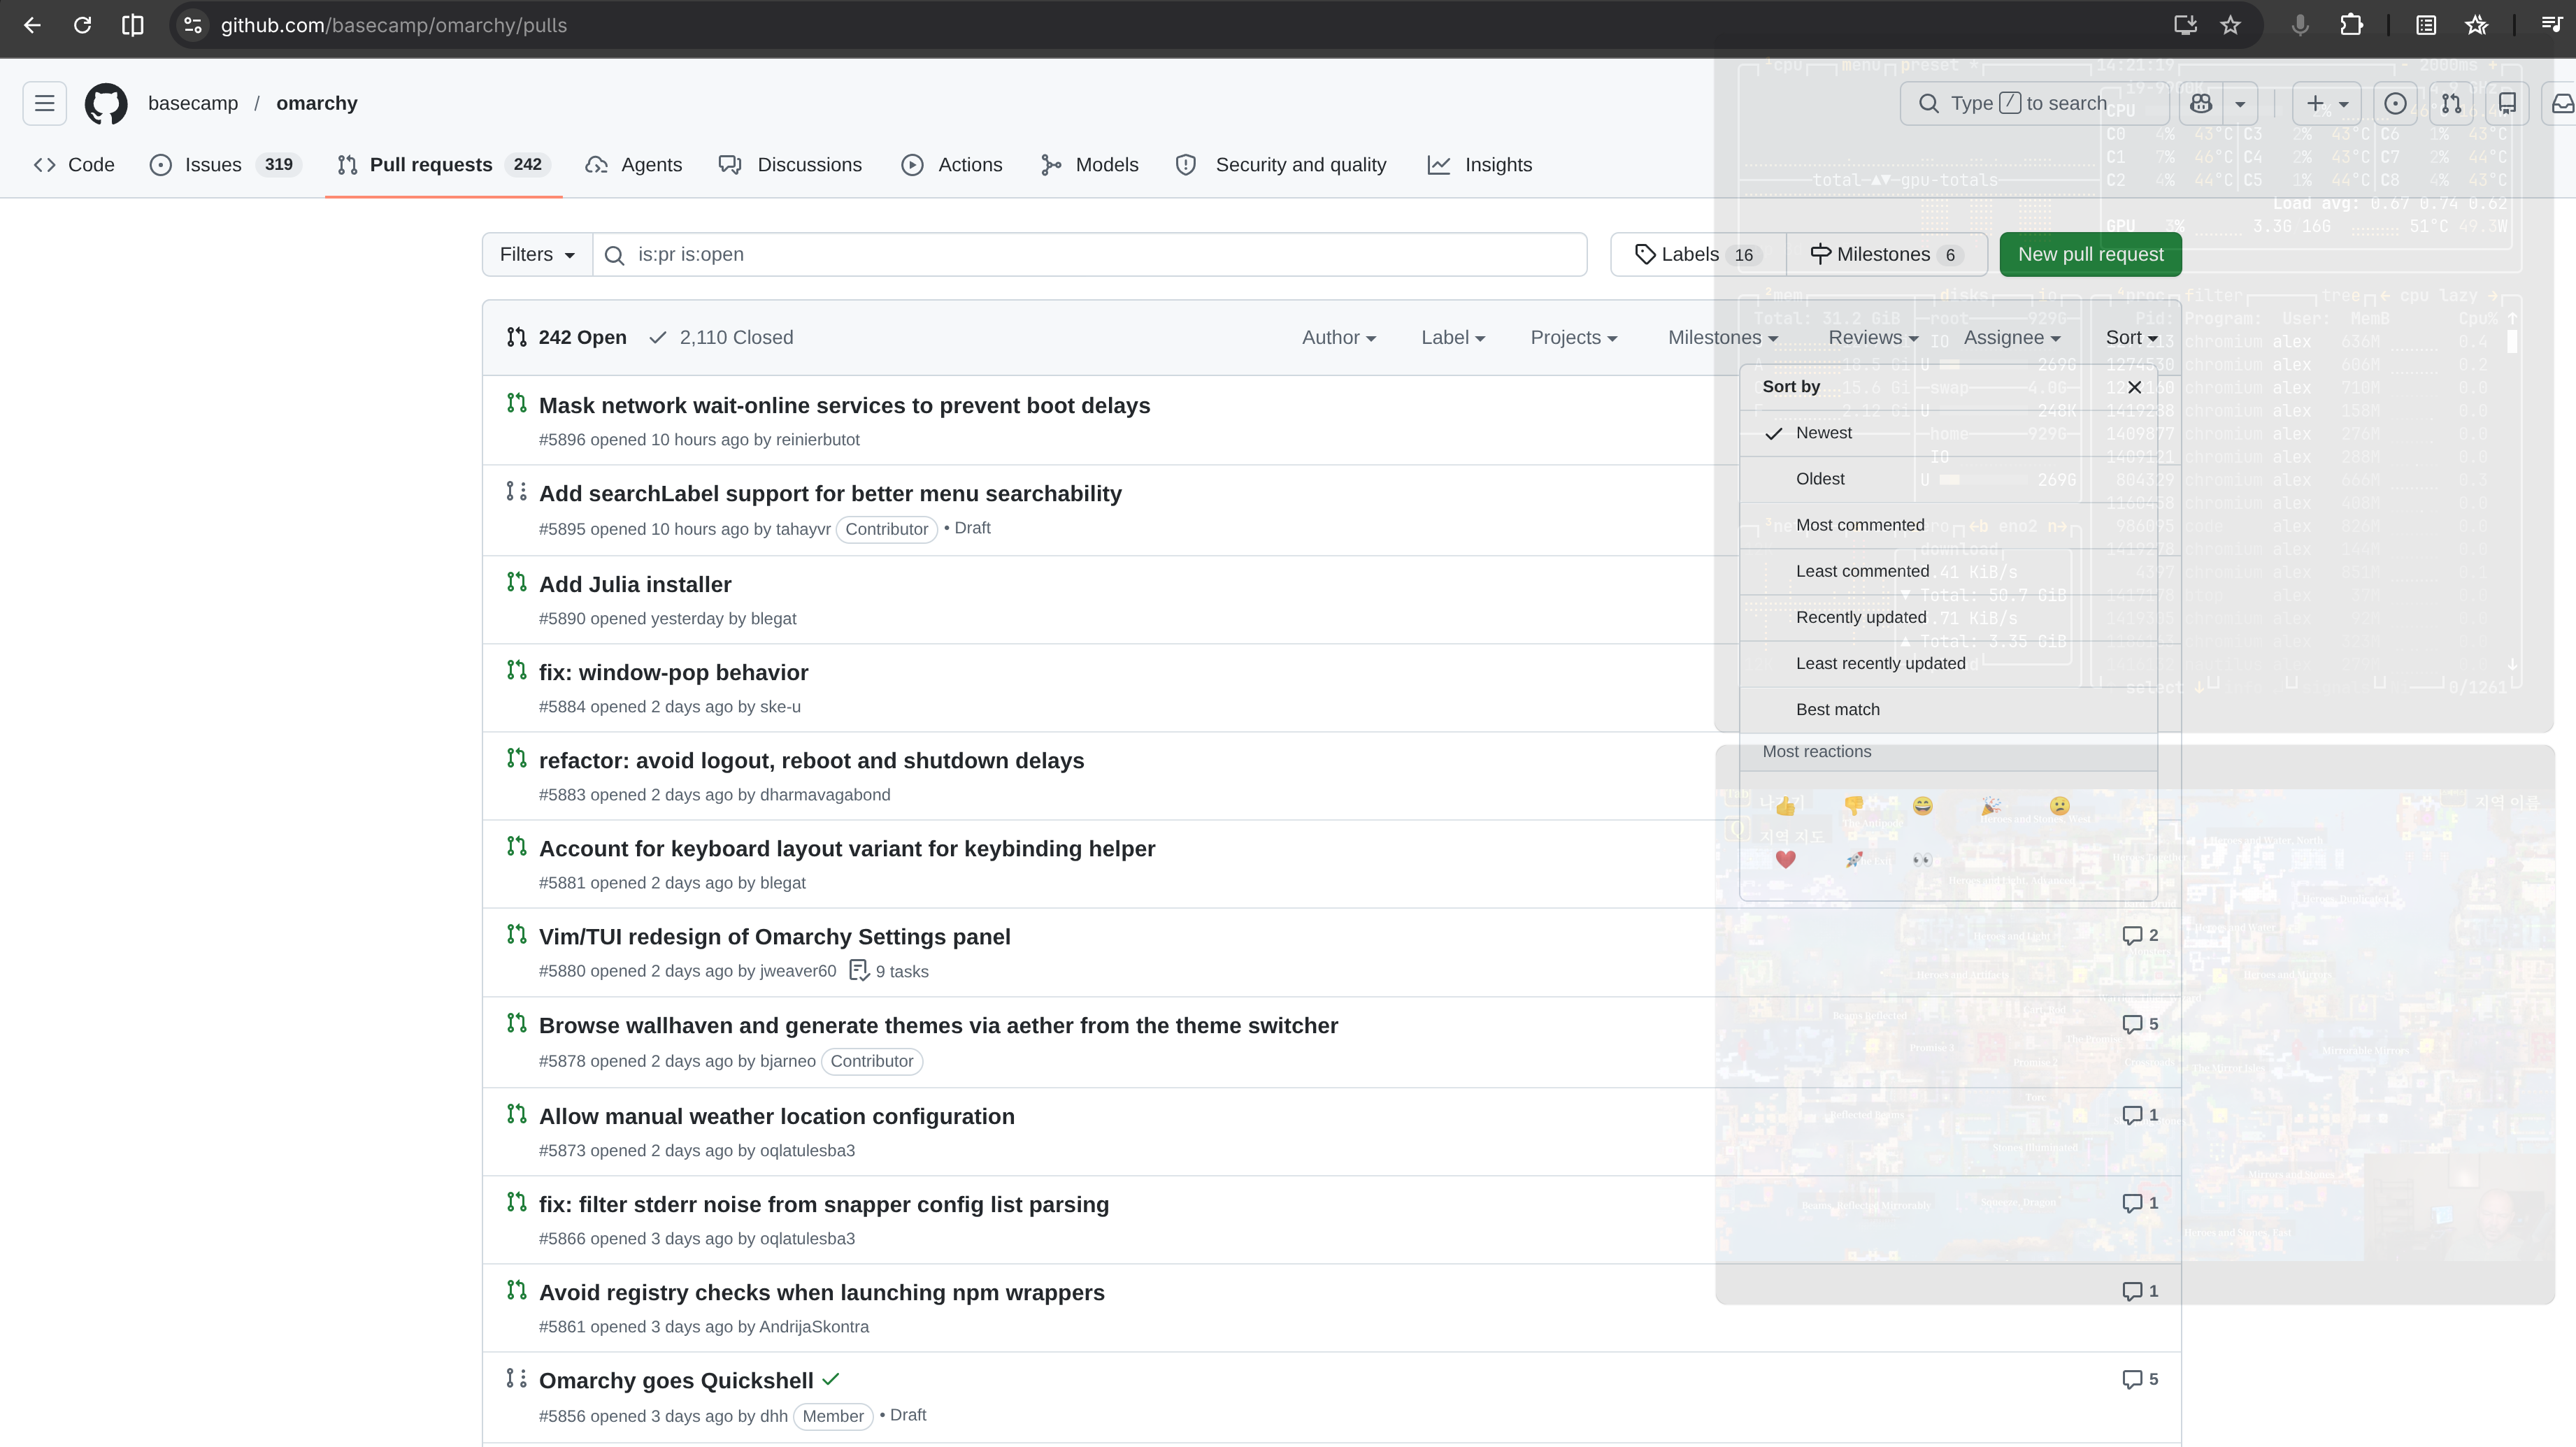Open the header pull requests icon

click(2451, 103)
